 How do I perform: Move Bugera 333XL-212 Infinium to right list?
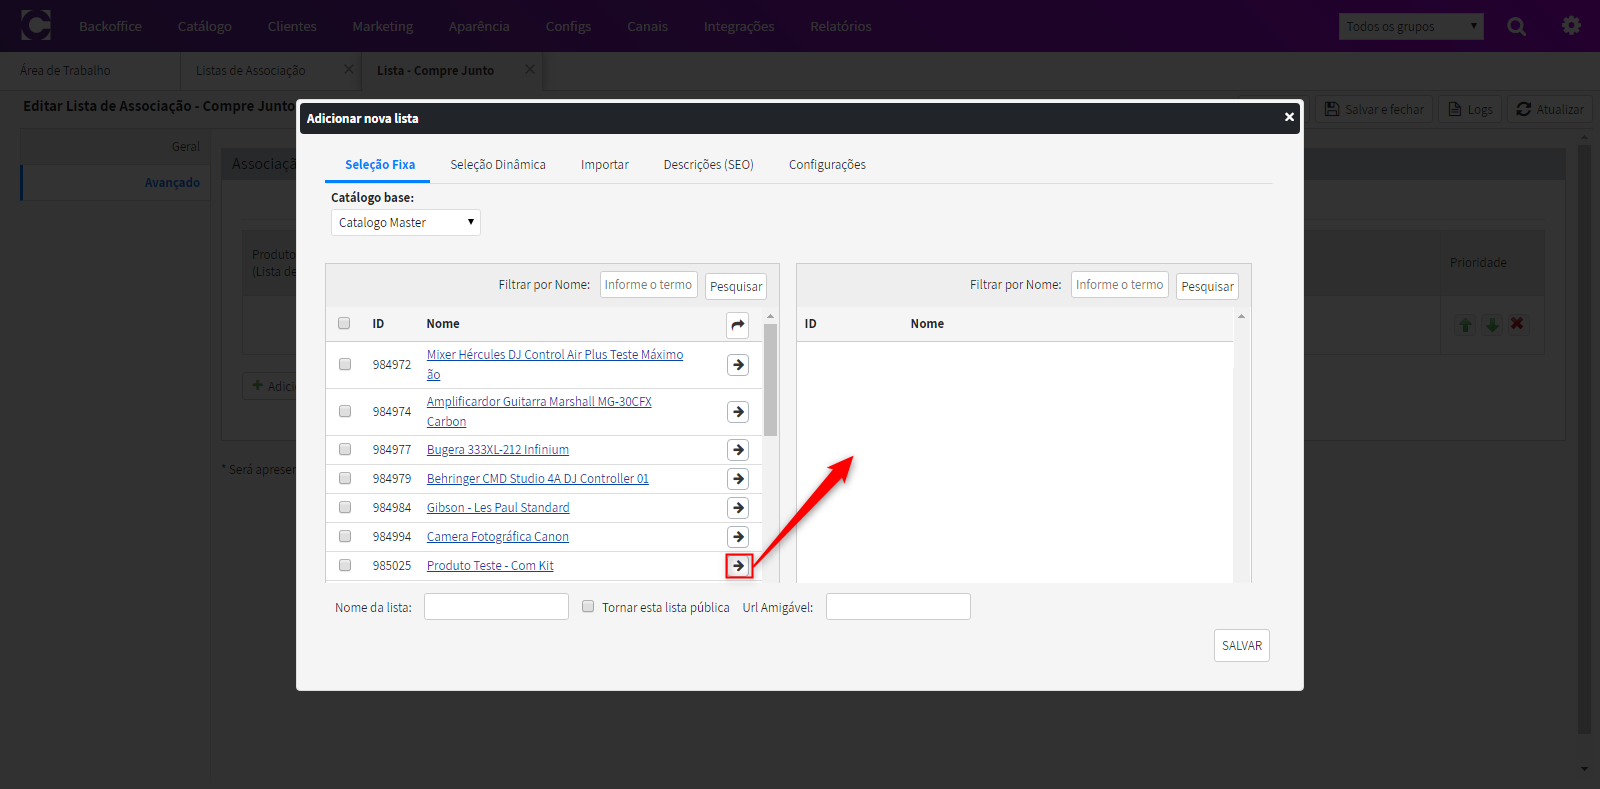coord(738,450)
